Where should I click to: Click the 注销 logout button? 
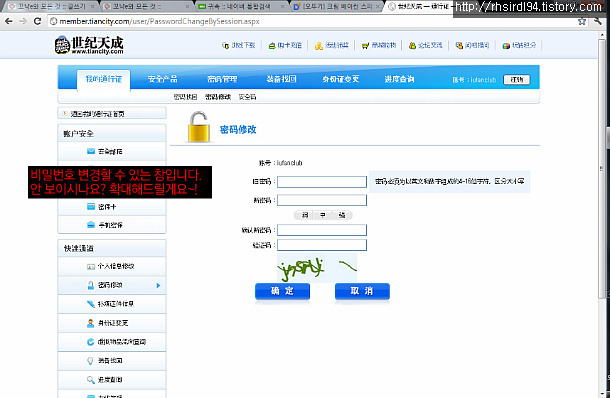pyautogui.click(x=517, y=79)
